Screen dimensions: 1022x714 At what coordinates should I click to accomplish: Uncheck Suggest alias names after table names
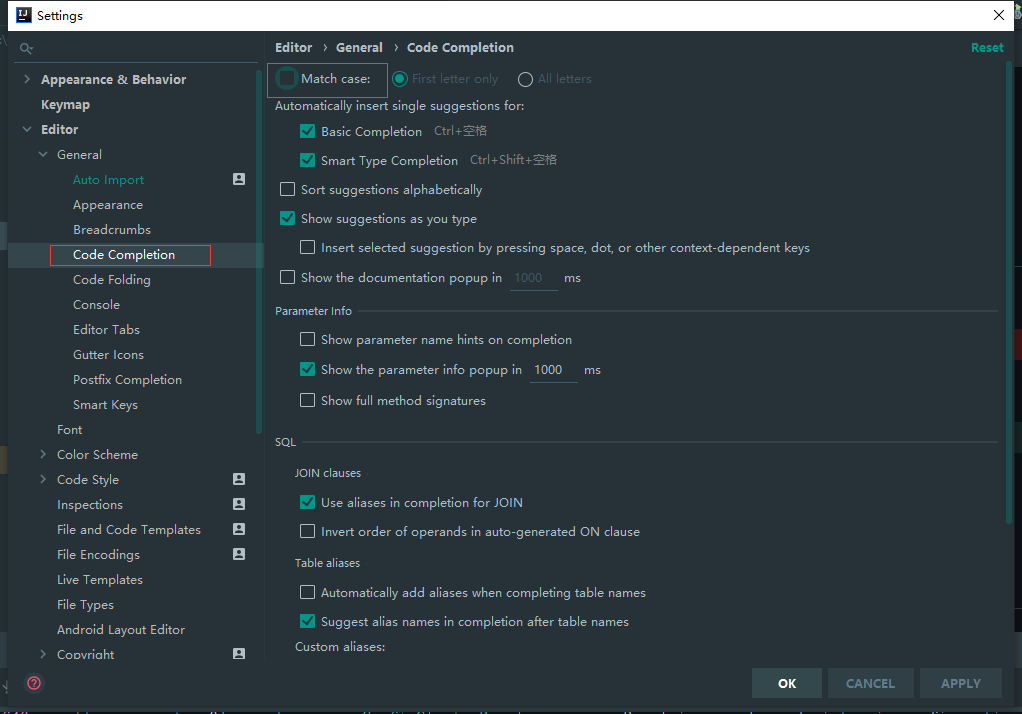coord(307,621)
